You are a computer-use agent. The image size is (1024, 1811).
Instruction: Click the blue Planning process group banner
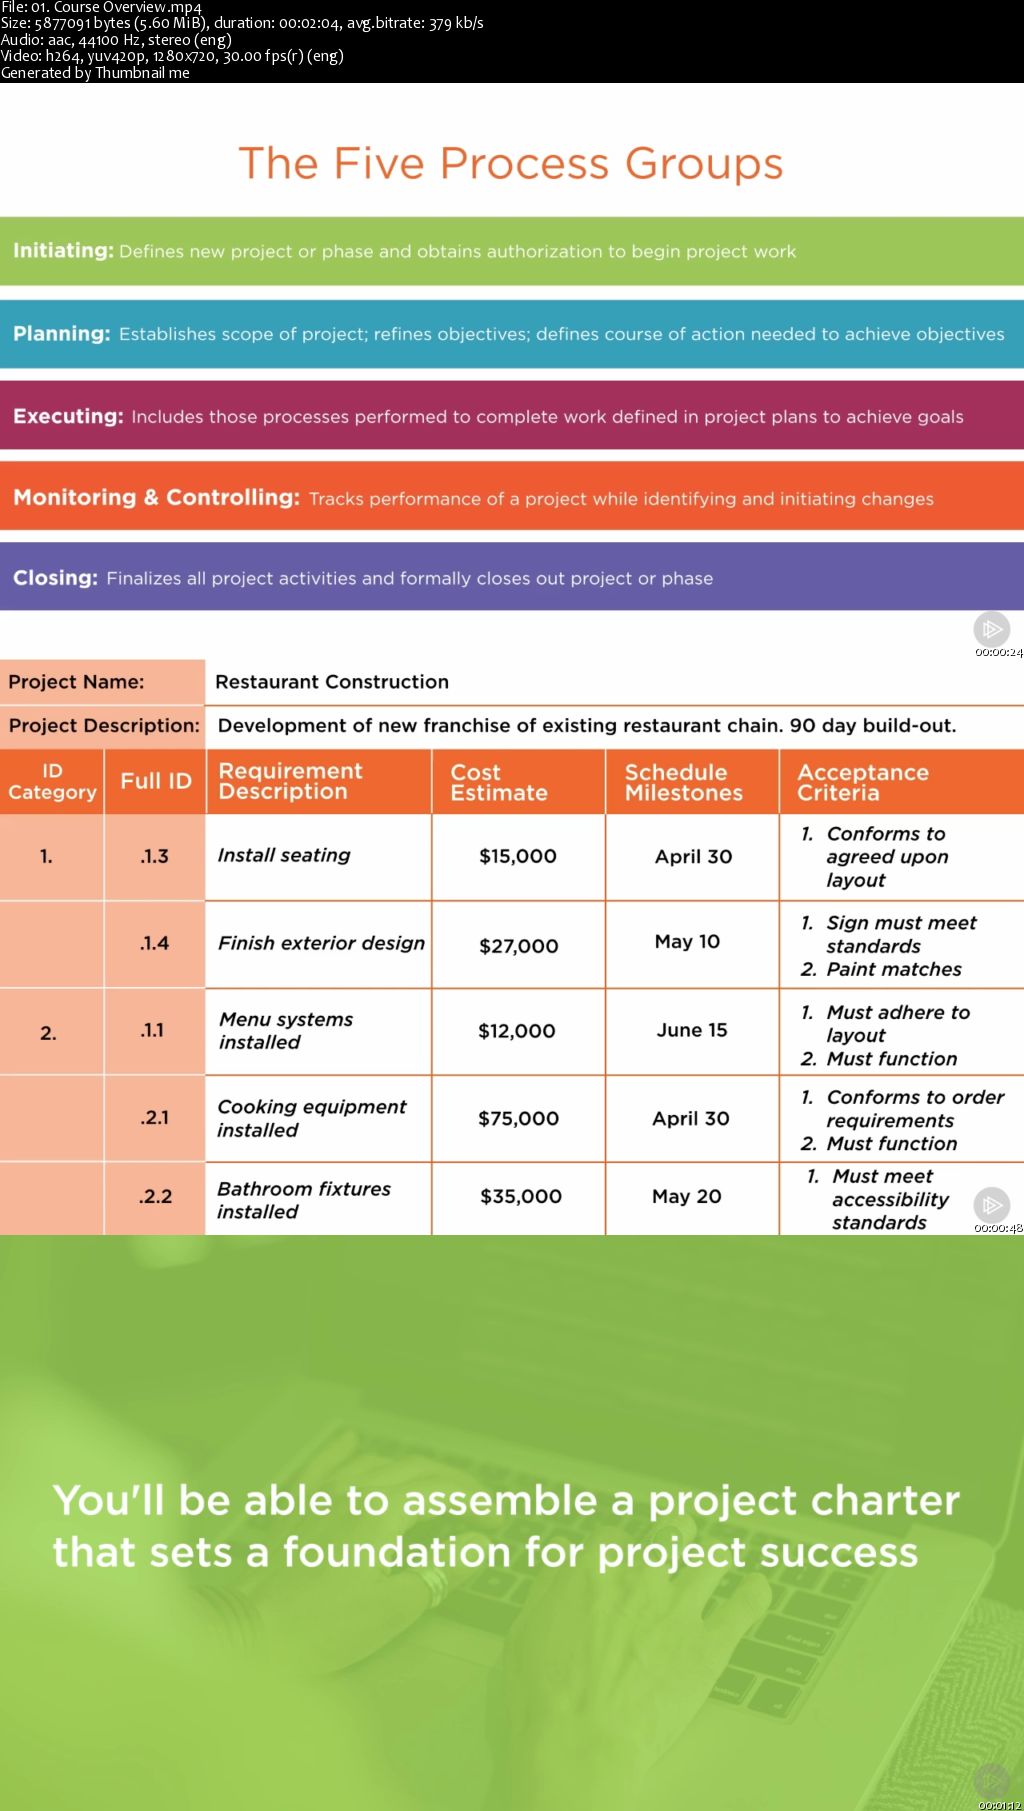pos(512,334)
